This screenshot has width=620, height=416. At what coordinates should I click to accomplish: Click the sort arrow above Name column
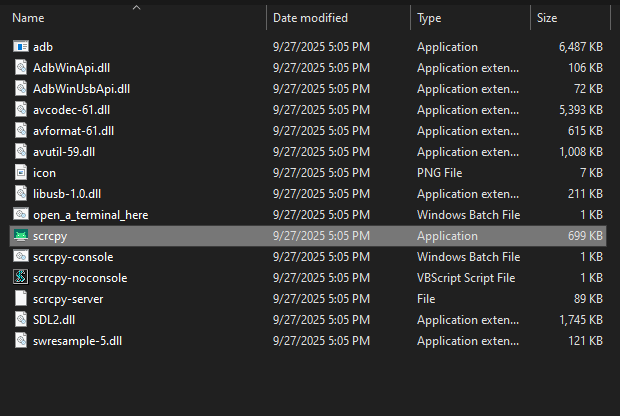pos(136,7)
